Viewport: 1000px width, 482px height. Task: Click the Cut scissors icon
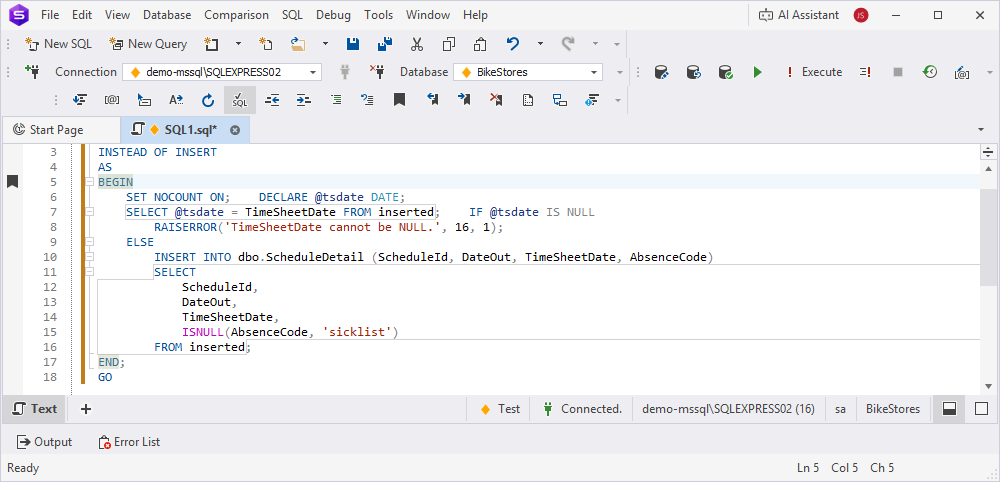(417, 44)
